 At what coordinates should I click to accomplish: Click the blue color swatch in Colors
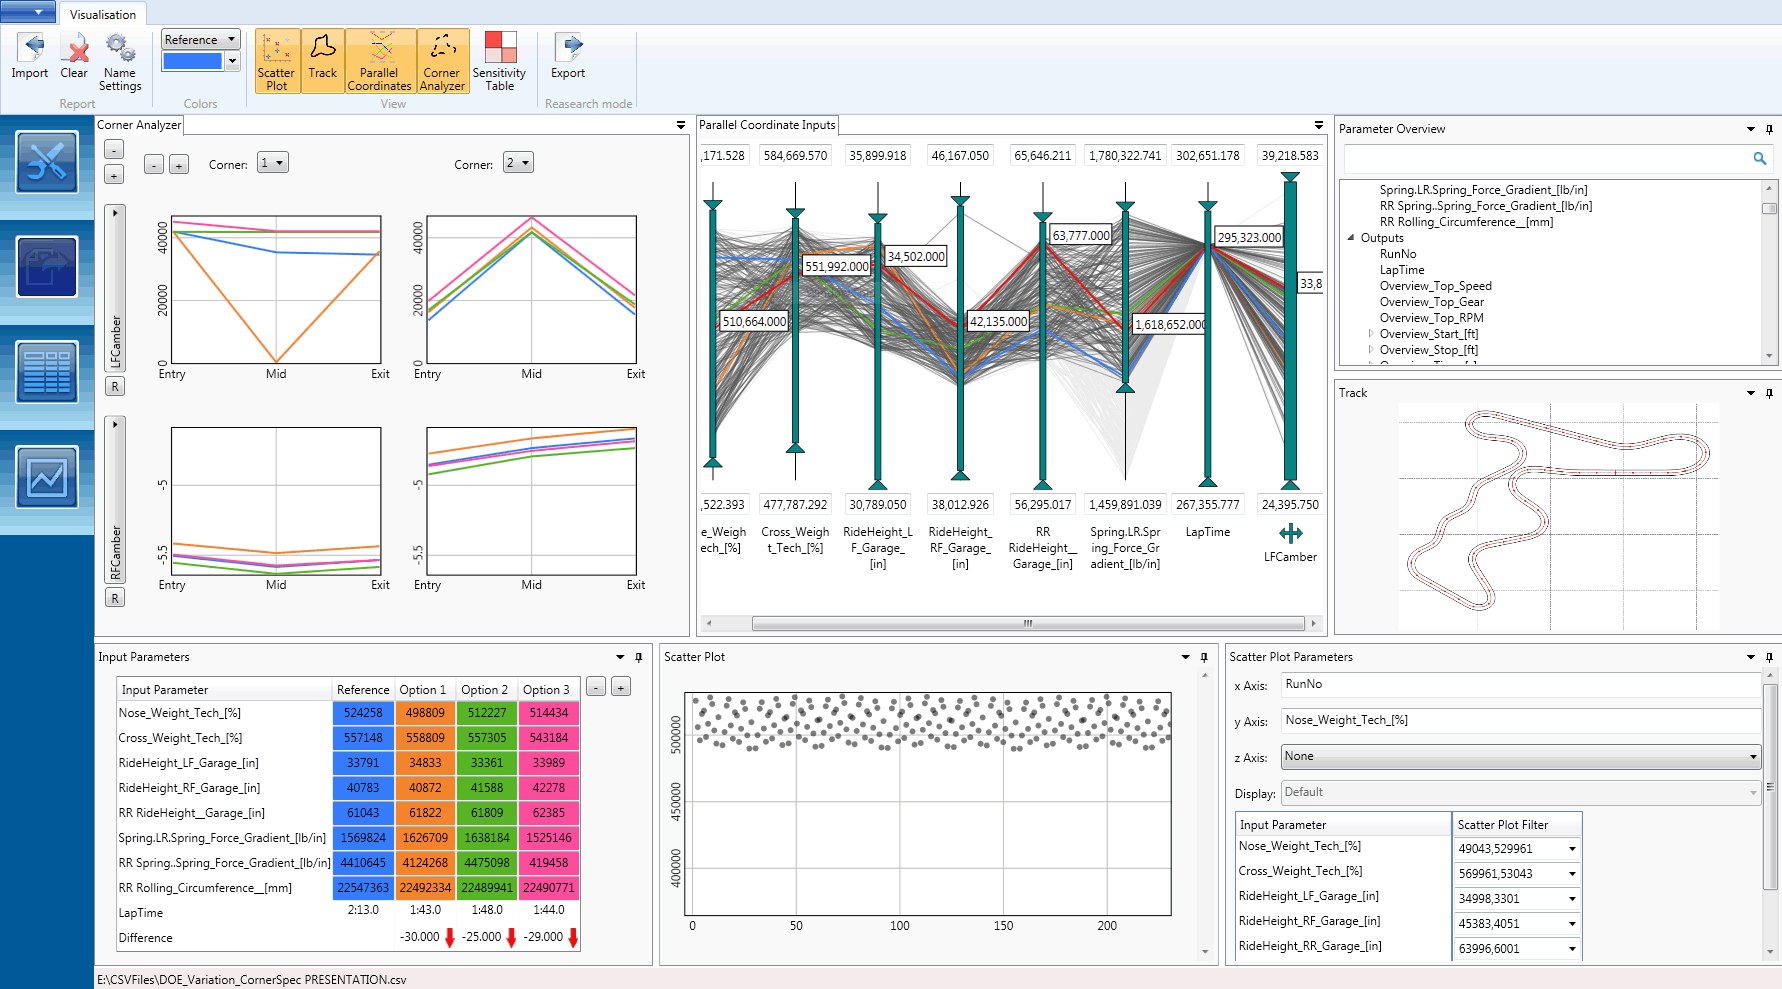(192, 61)
